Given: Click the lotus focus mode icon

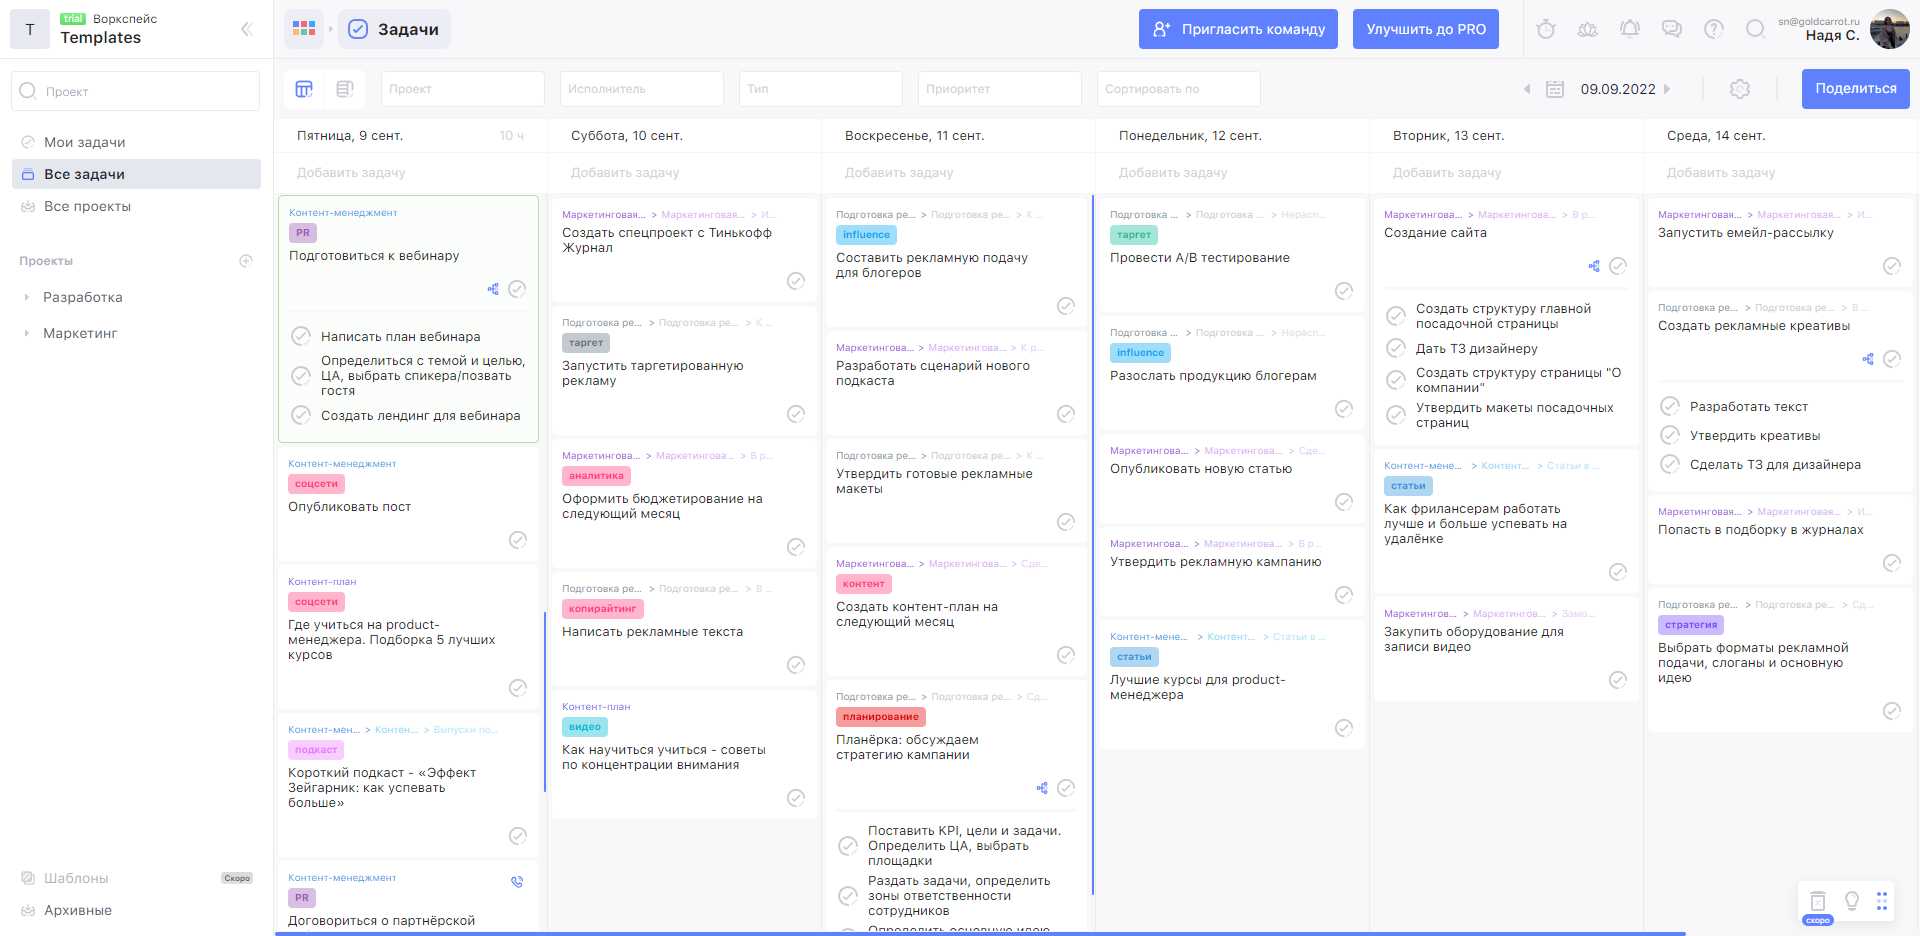Looking at the screenshot, I should [1588, 29].
